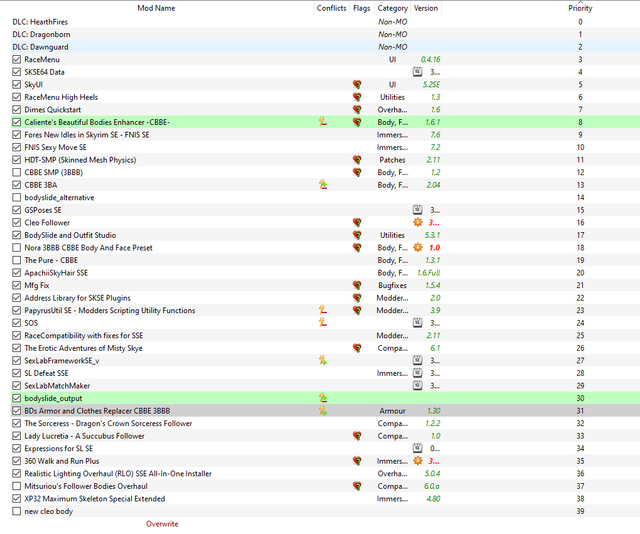Sort by the Mod Name column header
Screen dimensions: 640x534
156,8
